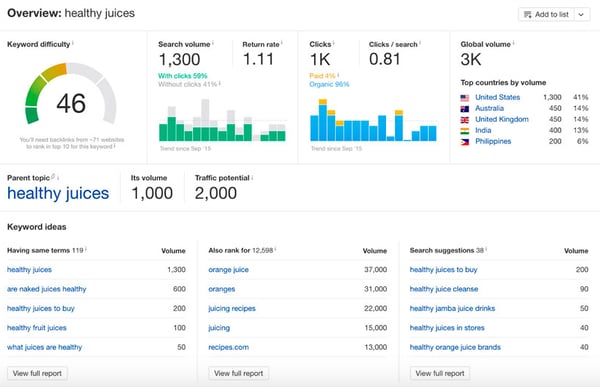This screenshot has height=387, width=600.
Task: Open the 'healthy orange juice brands' suggestion
Action: point(455,347)
